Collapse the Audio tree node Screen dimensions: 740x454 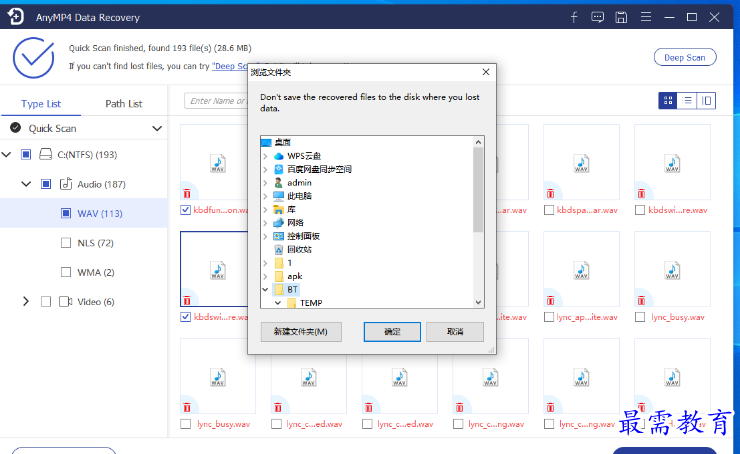(x=26, y=184)
